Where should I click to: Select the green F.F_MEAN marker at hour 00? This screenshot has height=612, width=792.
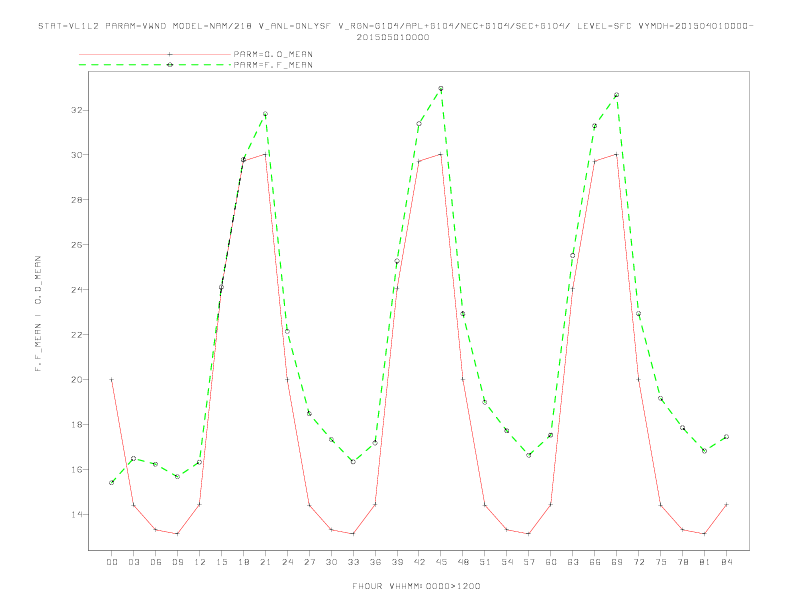[x=112, y=483]
